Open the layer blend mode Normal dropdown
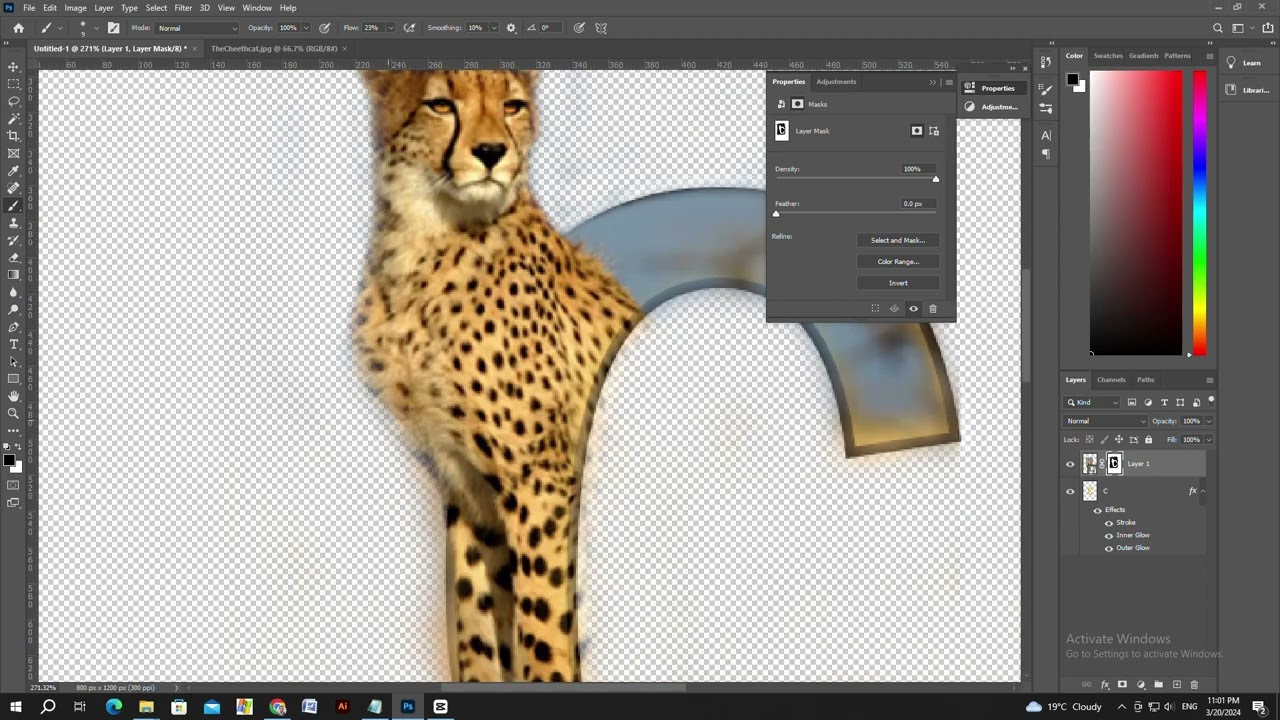The image size is (1280, 720). coord(1104,421)
